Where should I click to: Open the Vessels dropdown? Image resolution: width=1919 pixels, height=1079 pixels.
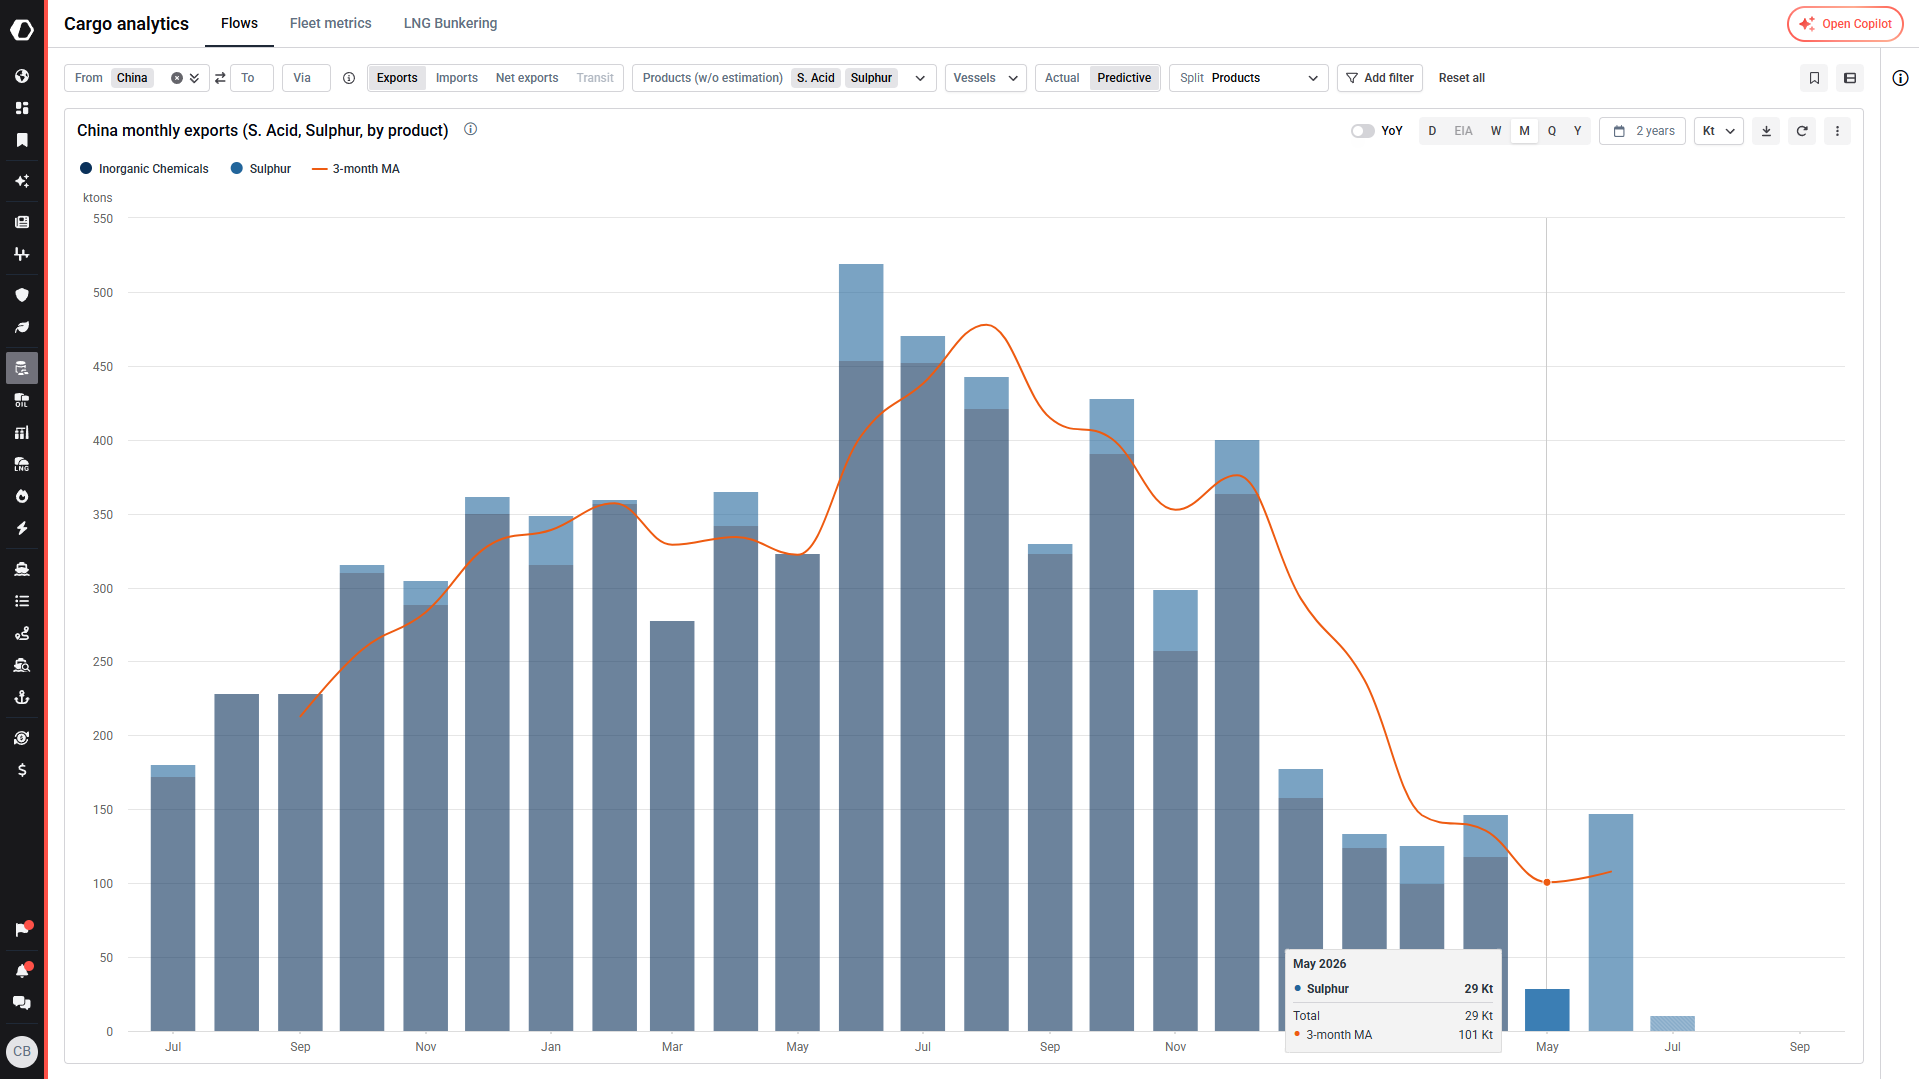coord(985,78)
